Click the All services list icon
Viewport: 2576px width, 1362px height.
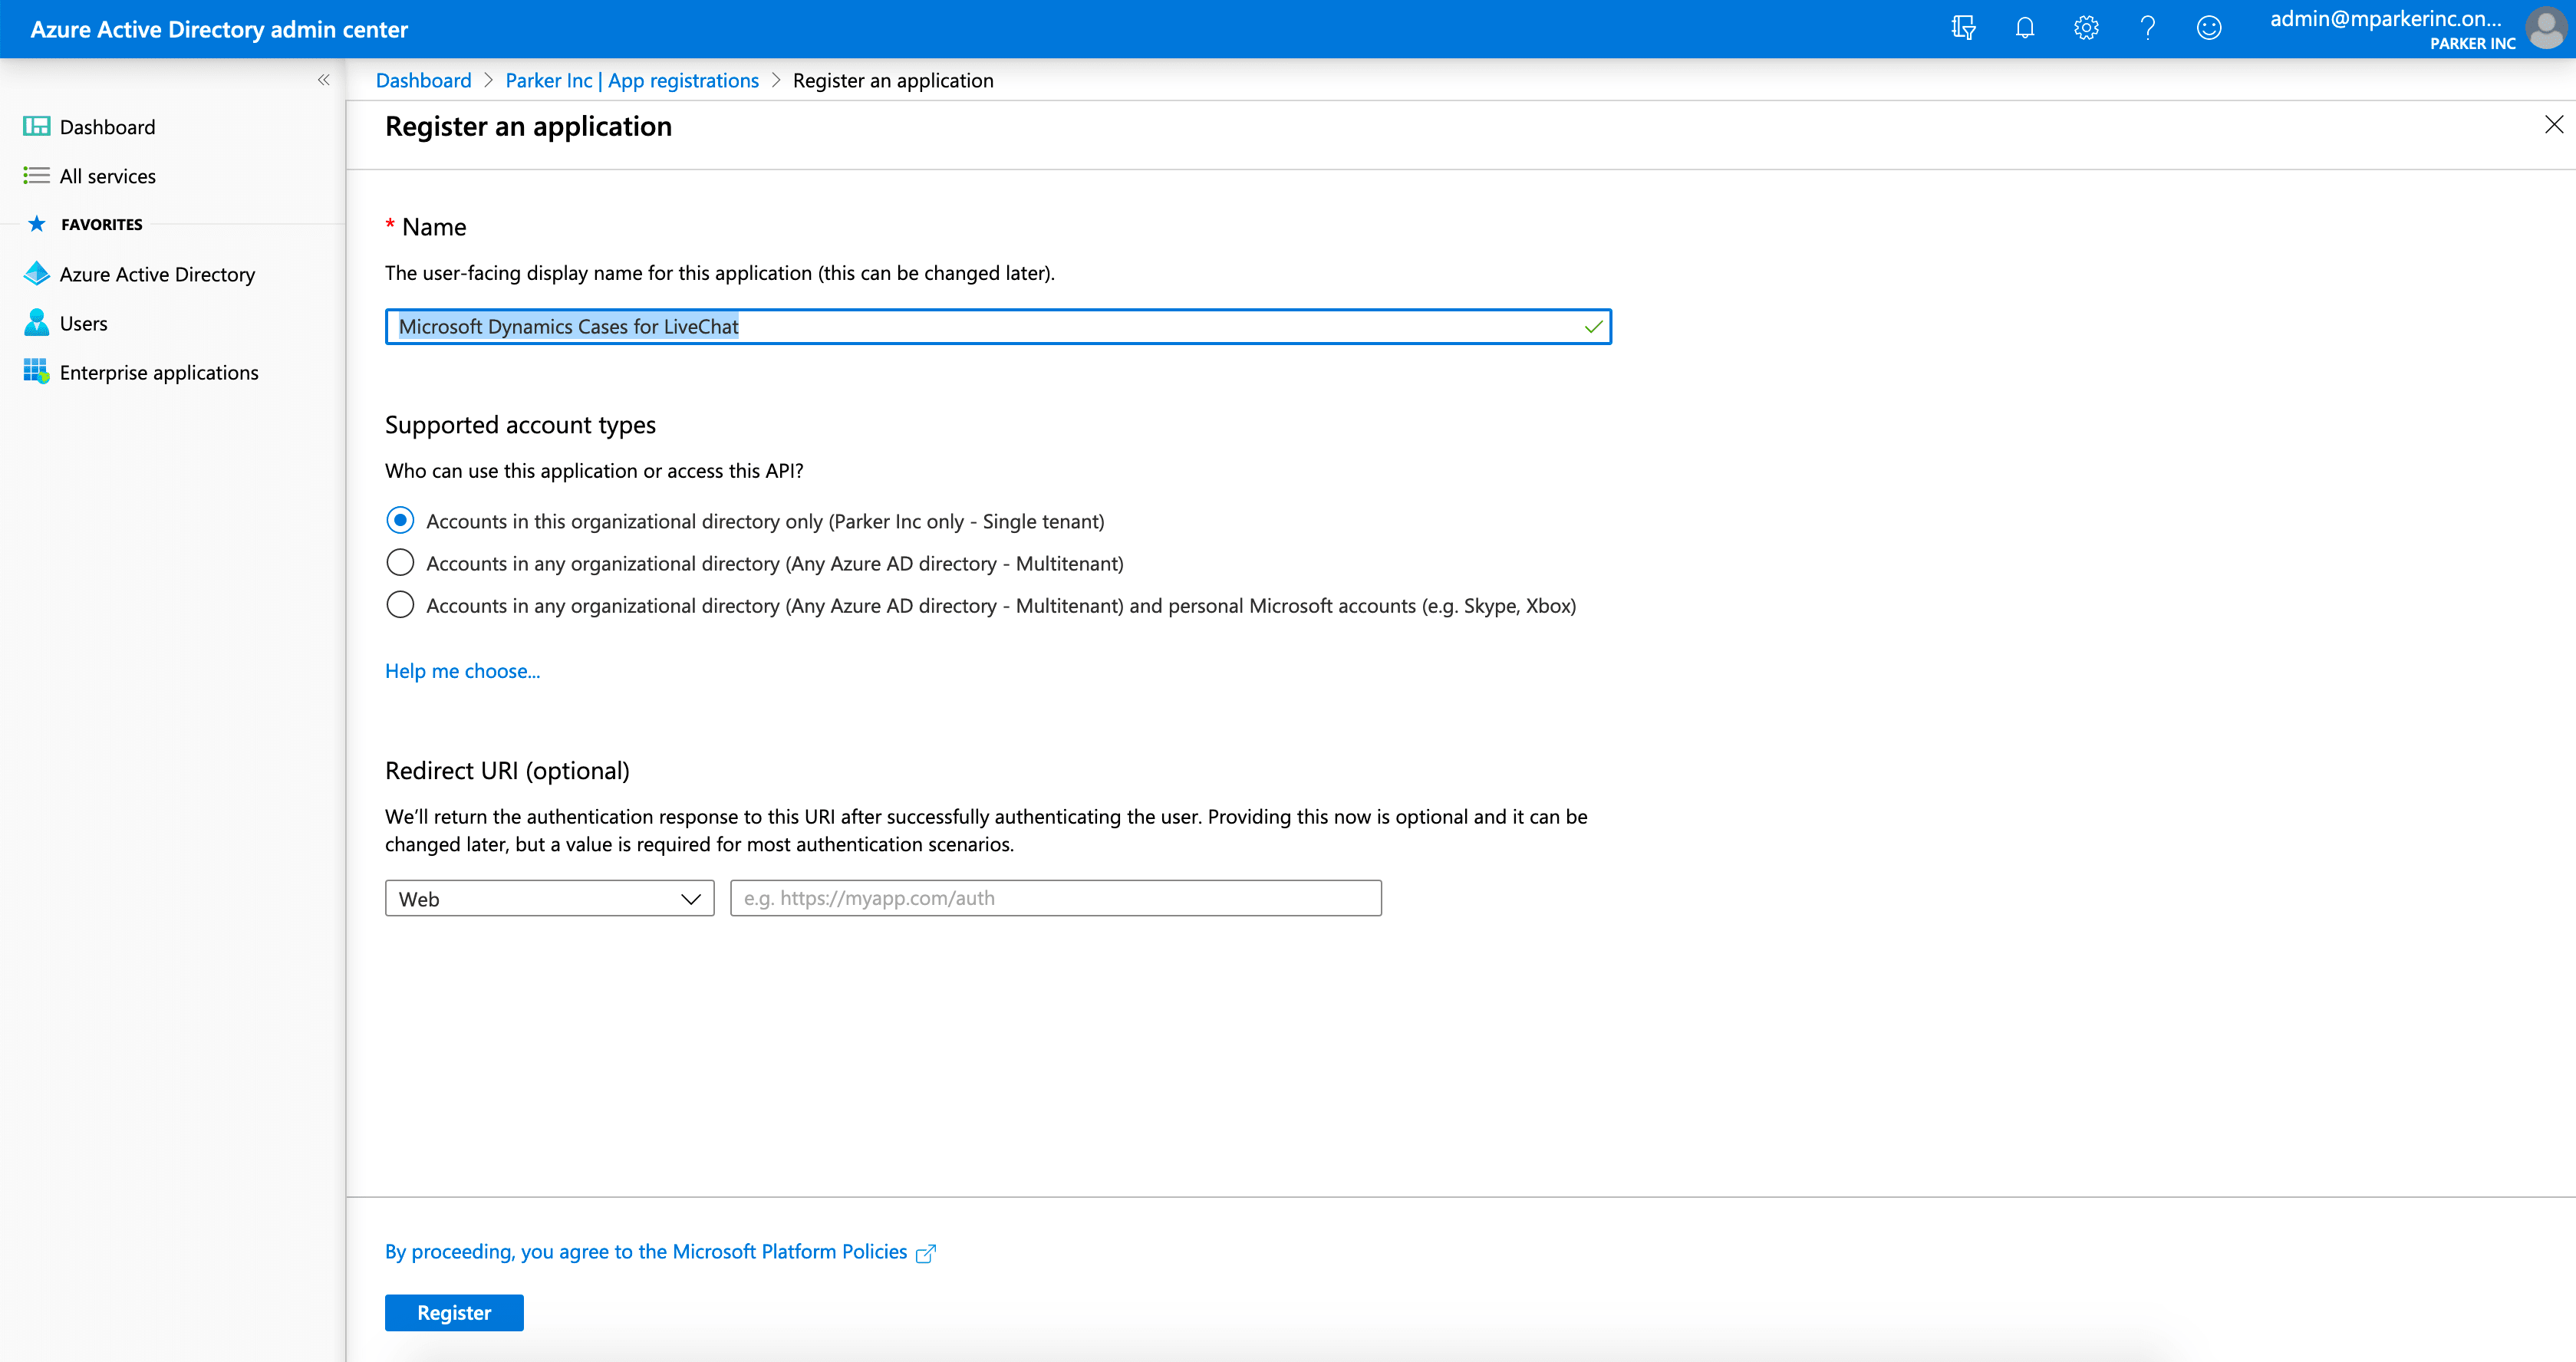tap(36, 176)
